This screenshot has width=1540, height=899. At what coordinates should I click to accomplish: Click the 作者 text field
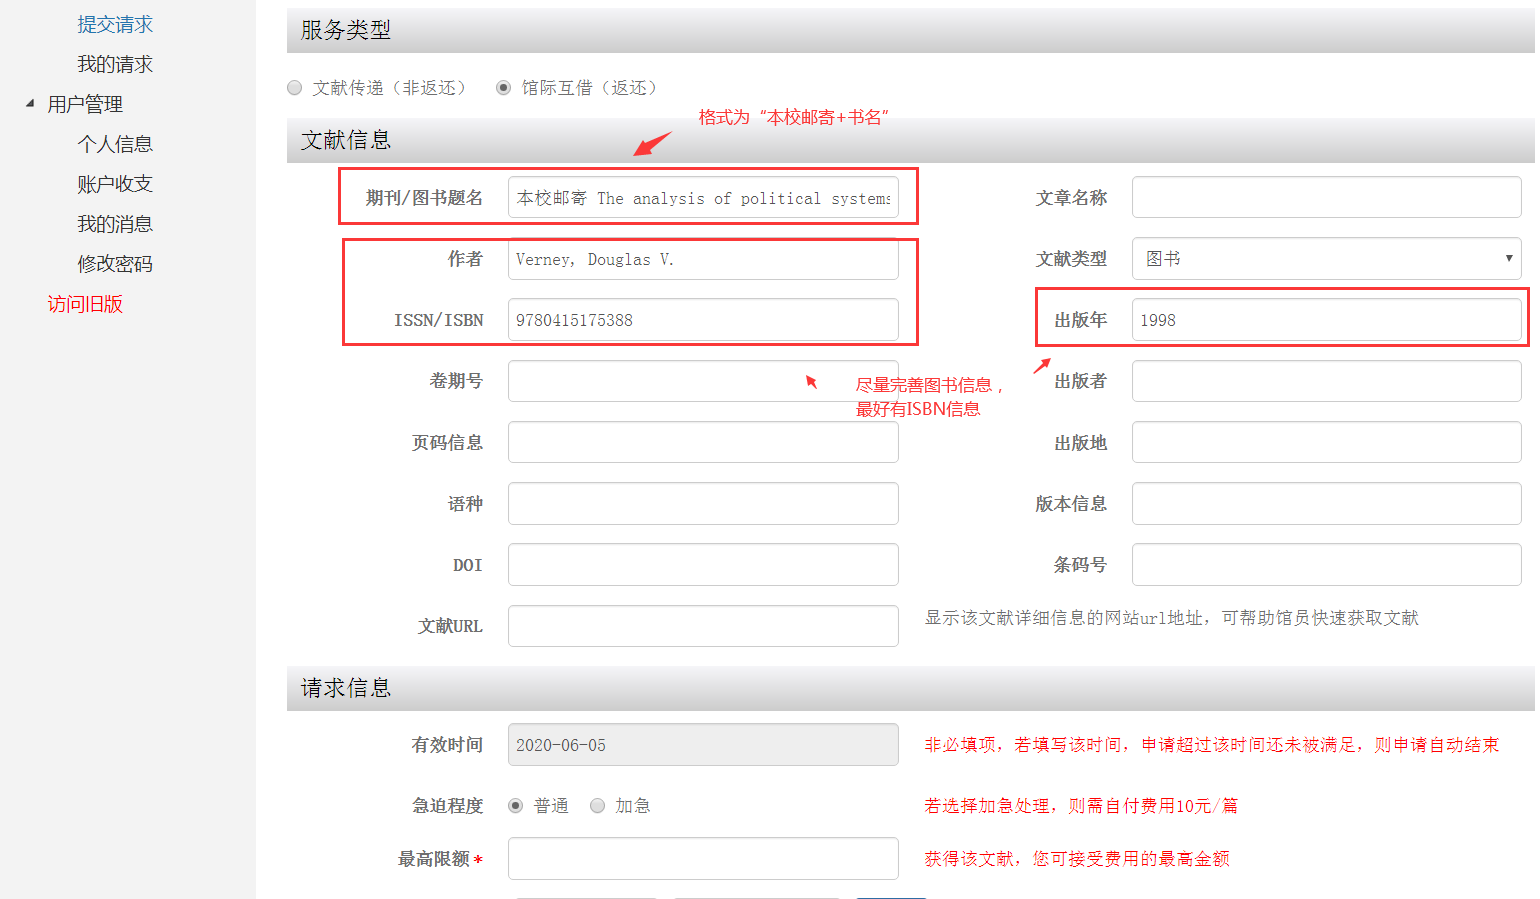(x=703, y=260)
